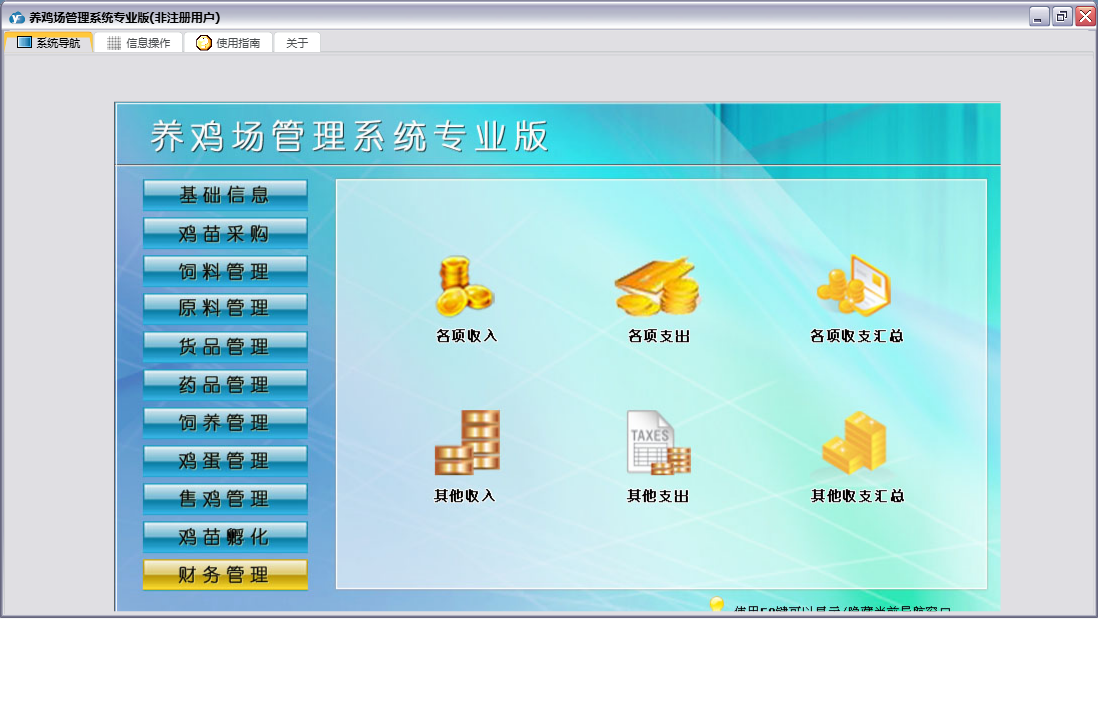Switch to the 信息操作 tab

pyautogui.click(x=139, y=43)
